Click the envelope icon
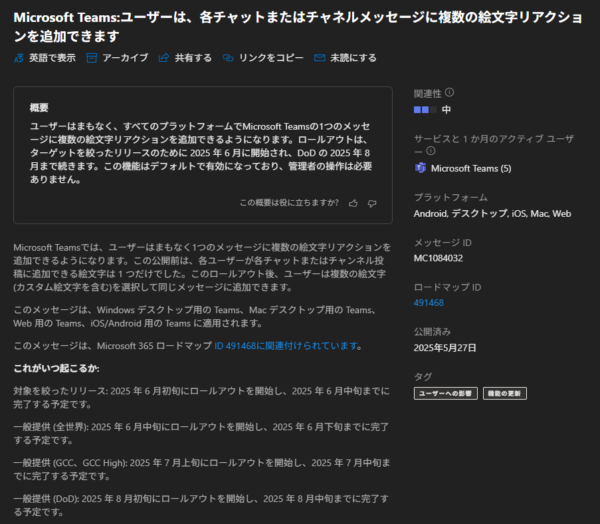The image size is (600, 524). coord(320,58)
